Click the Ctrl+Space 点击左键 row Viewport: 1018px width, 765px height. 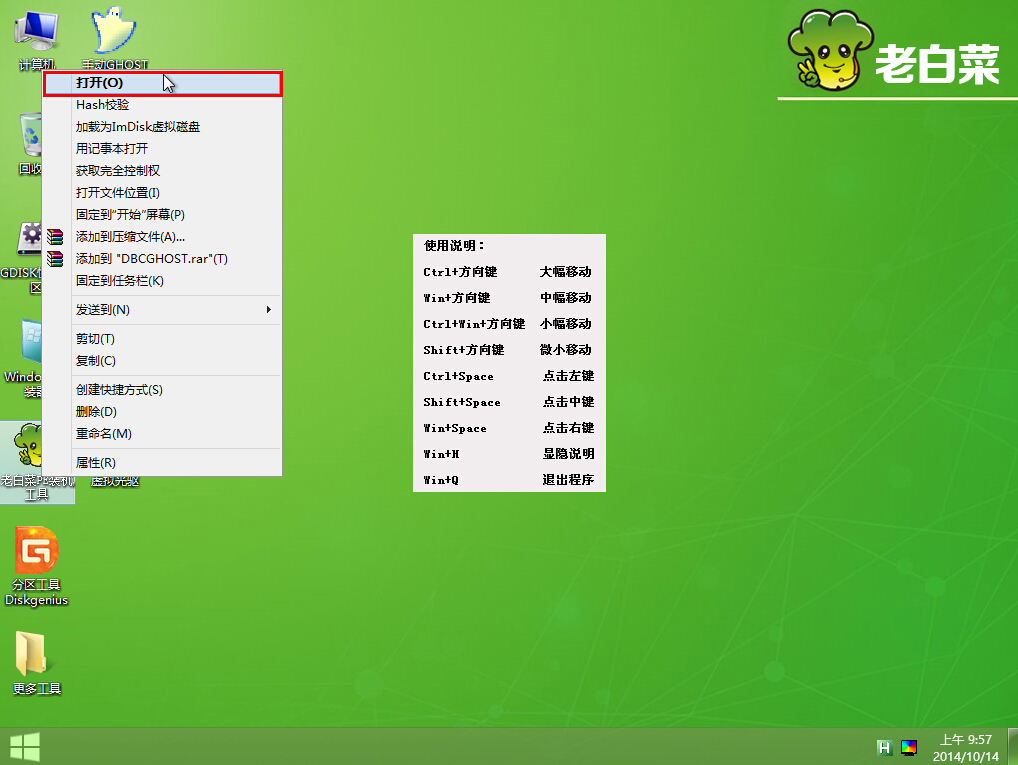pyautogui.click(x=508, y=375)
